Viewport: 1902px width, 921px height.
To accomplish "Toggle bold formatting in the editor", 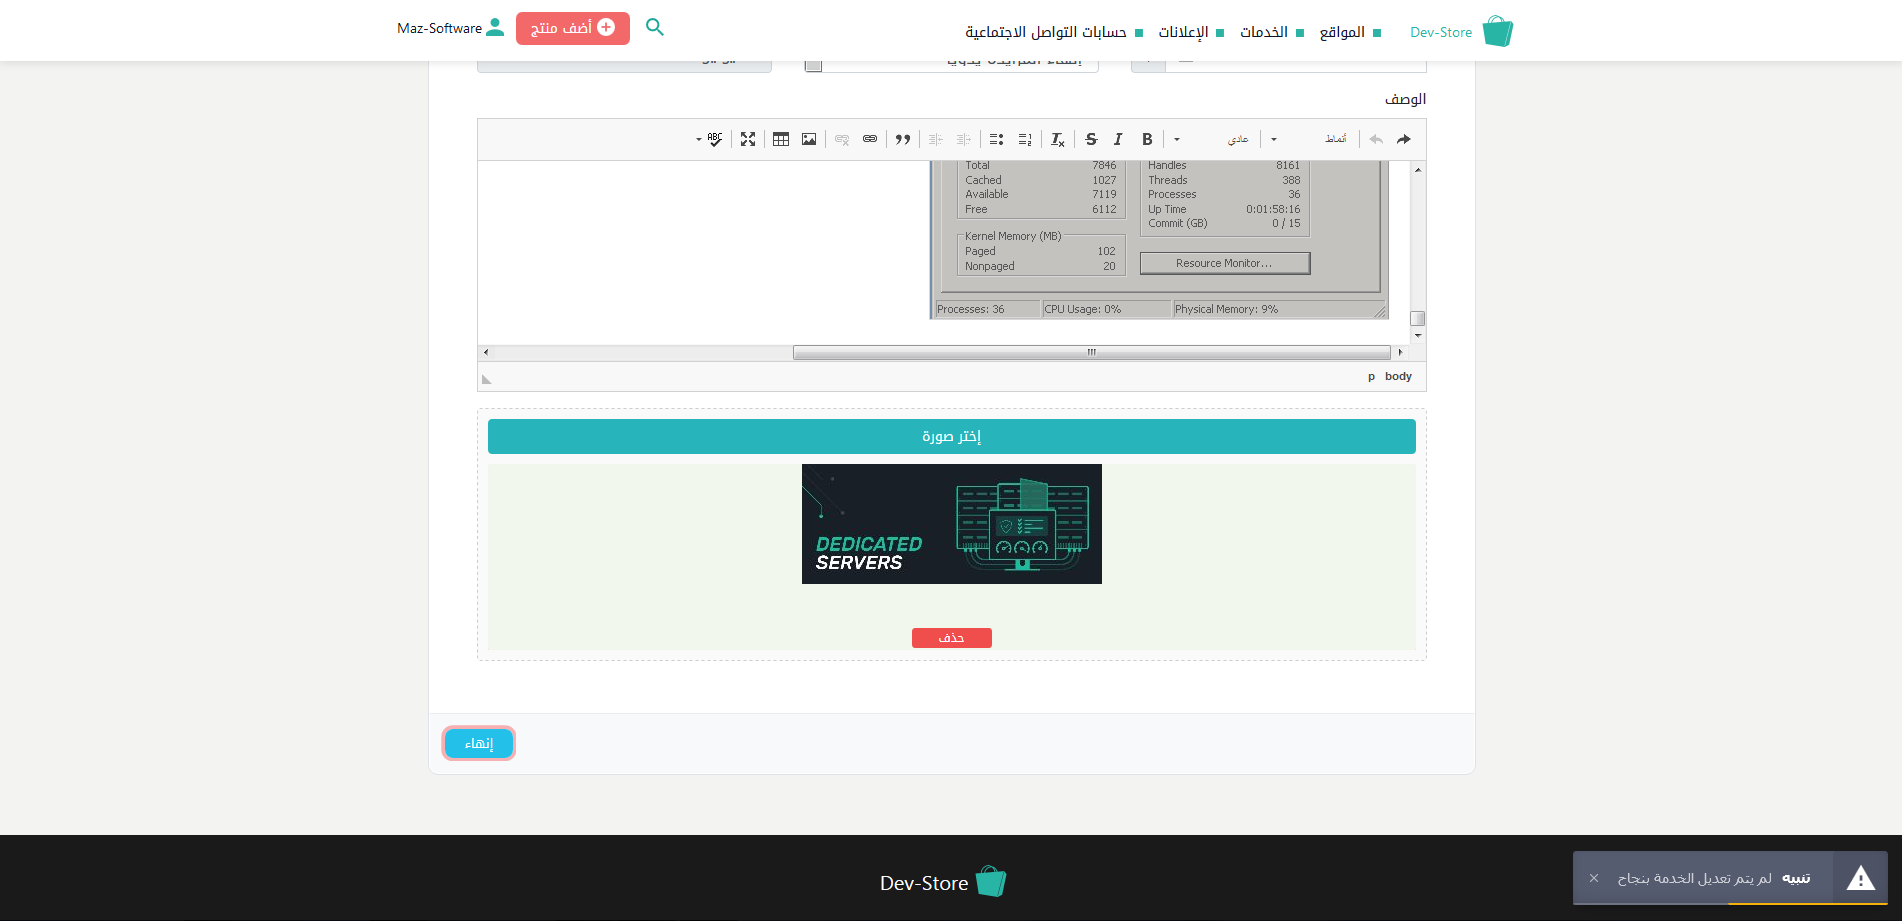I will point(1147,139).
